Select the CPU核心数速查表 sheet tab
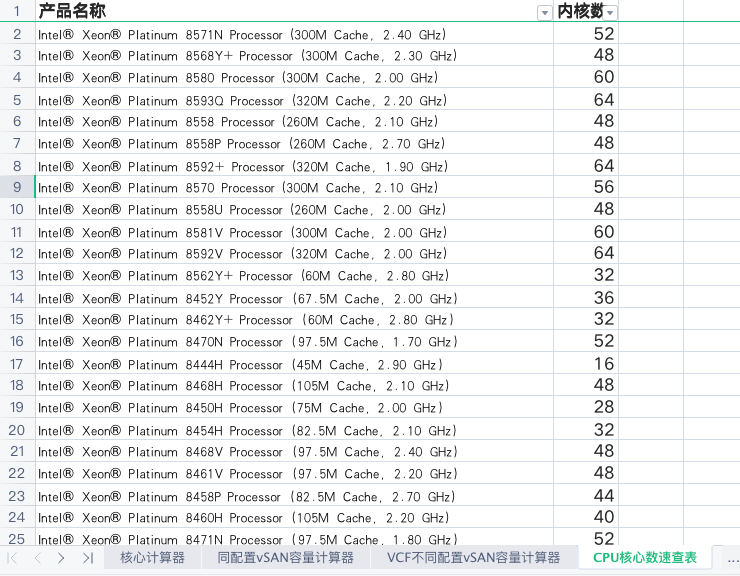The height and width of the screenshot is (576, 740). coord(645,558)
